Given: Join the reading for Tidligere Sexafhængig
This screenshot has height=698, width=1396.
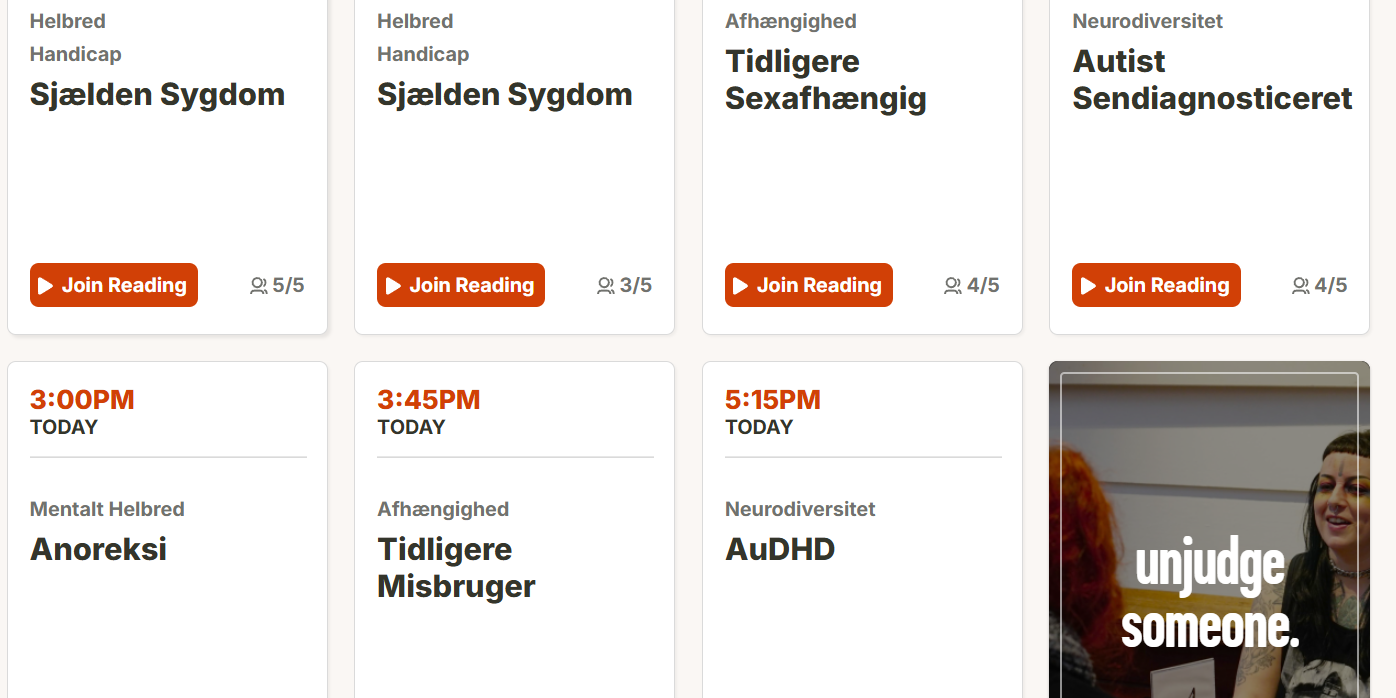Looking at the screenshot, I should [x=808, y=285].
